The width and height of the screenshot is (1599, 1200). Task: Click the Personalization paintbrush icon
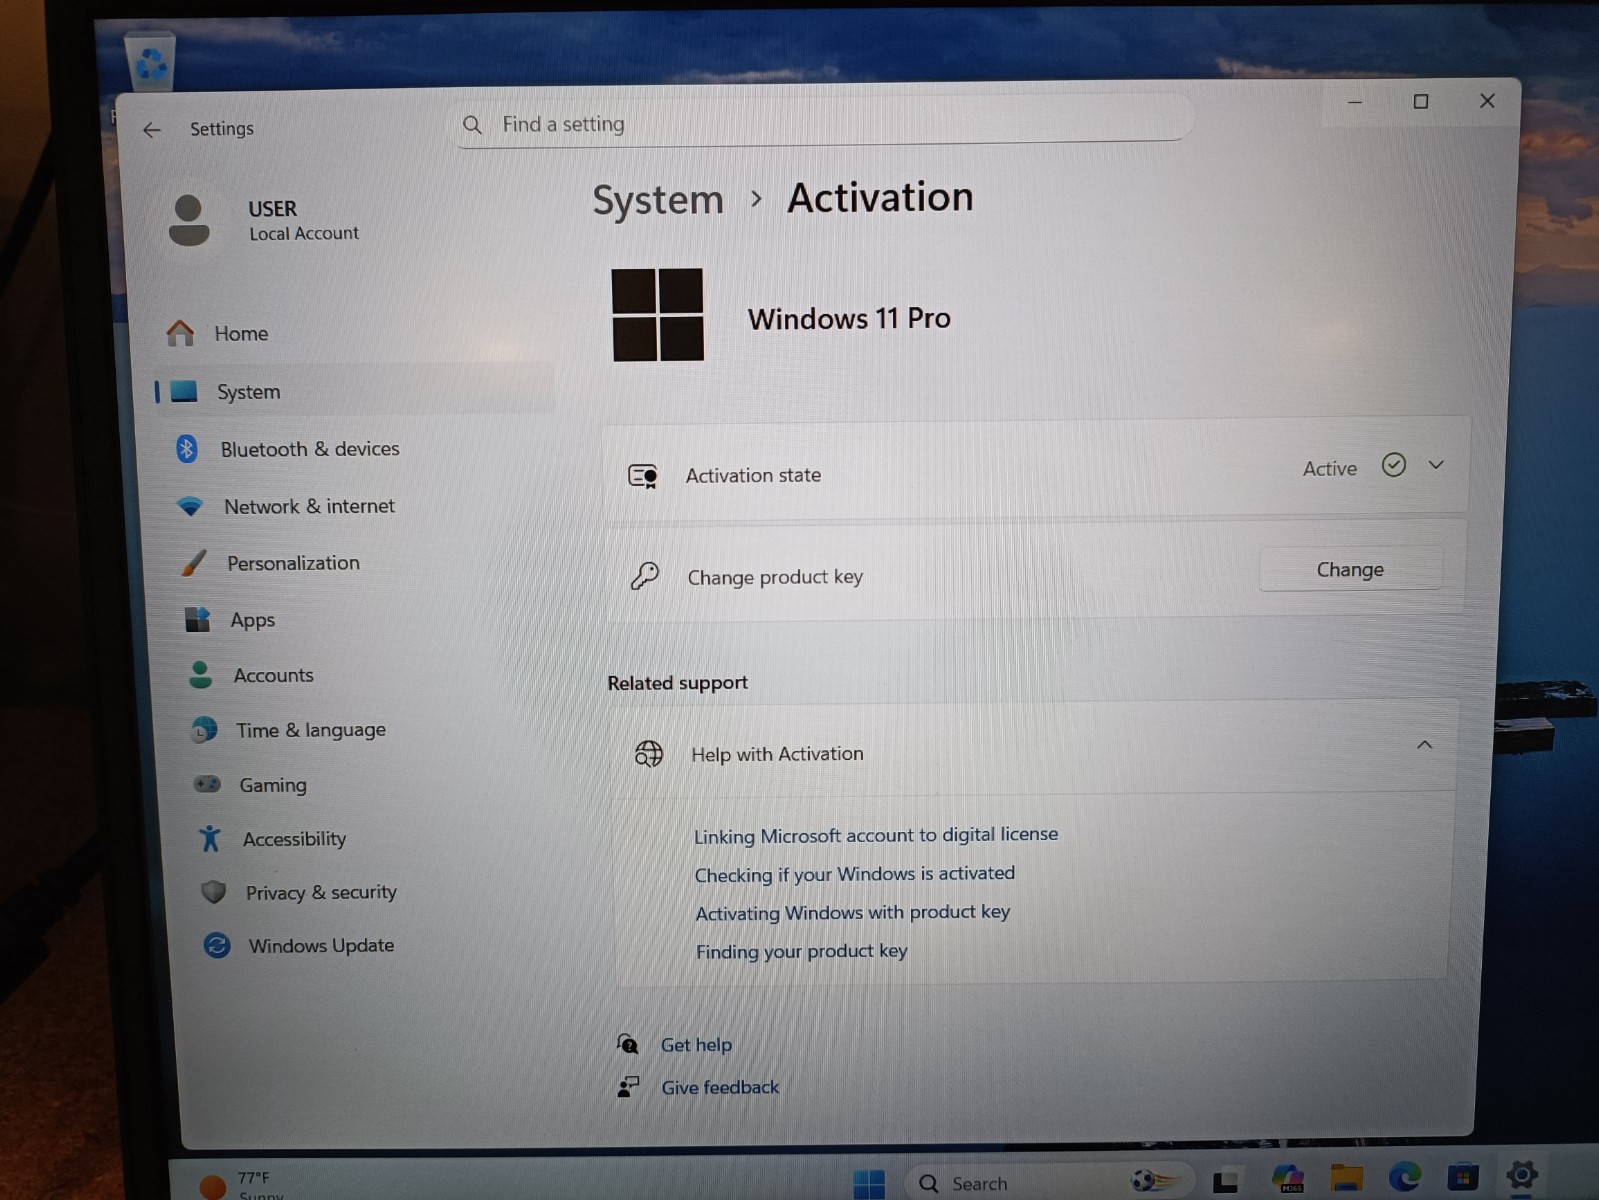(x=193, y=563)
